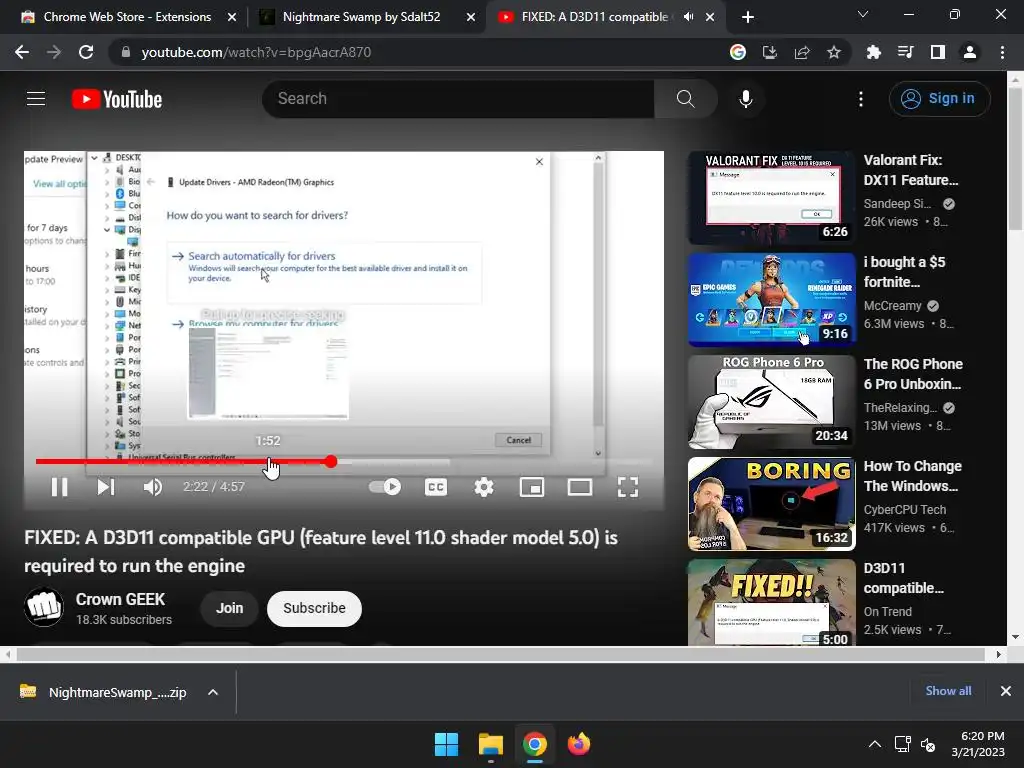Click the URL address bar
This screenshot has height=768, width=1024.
tap(418, 52)
